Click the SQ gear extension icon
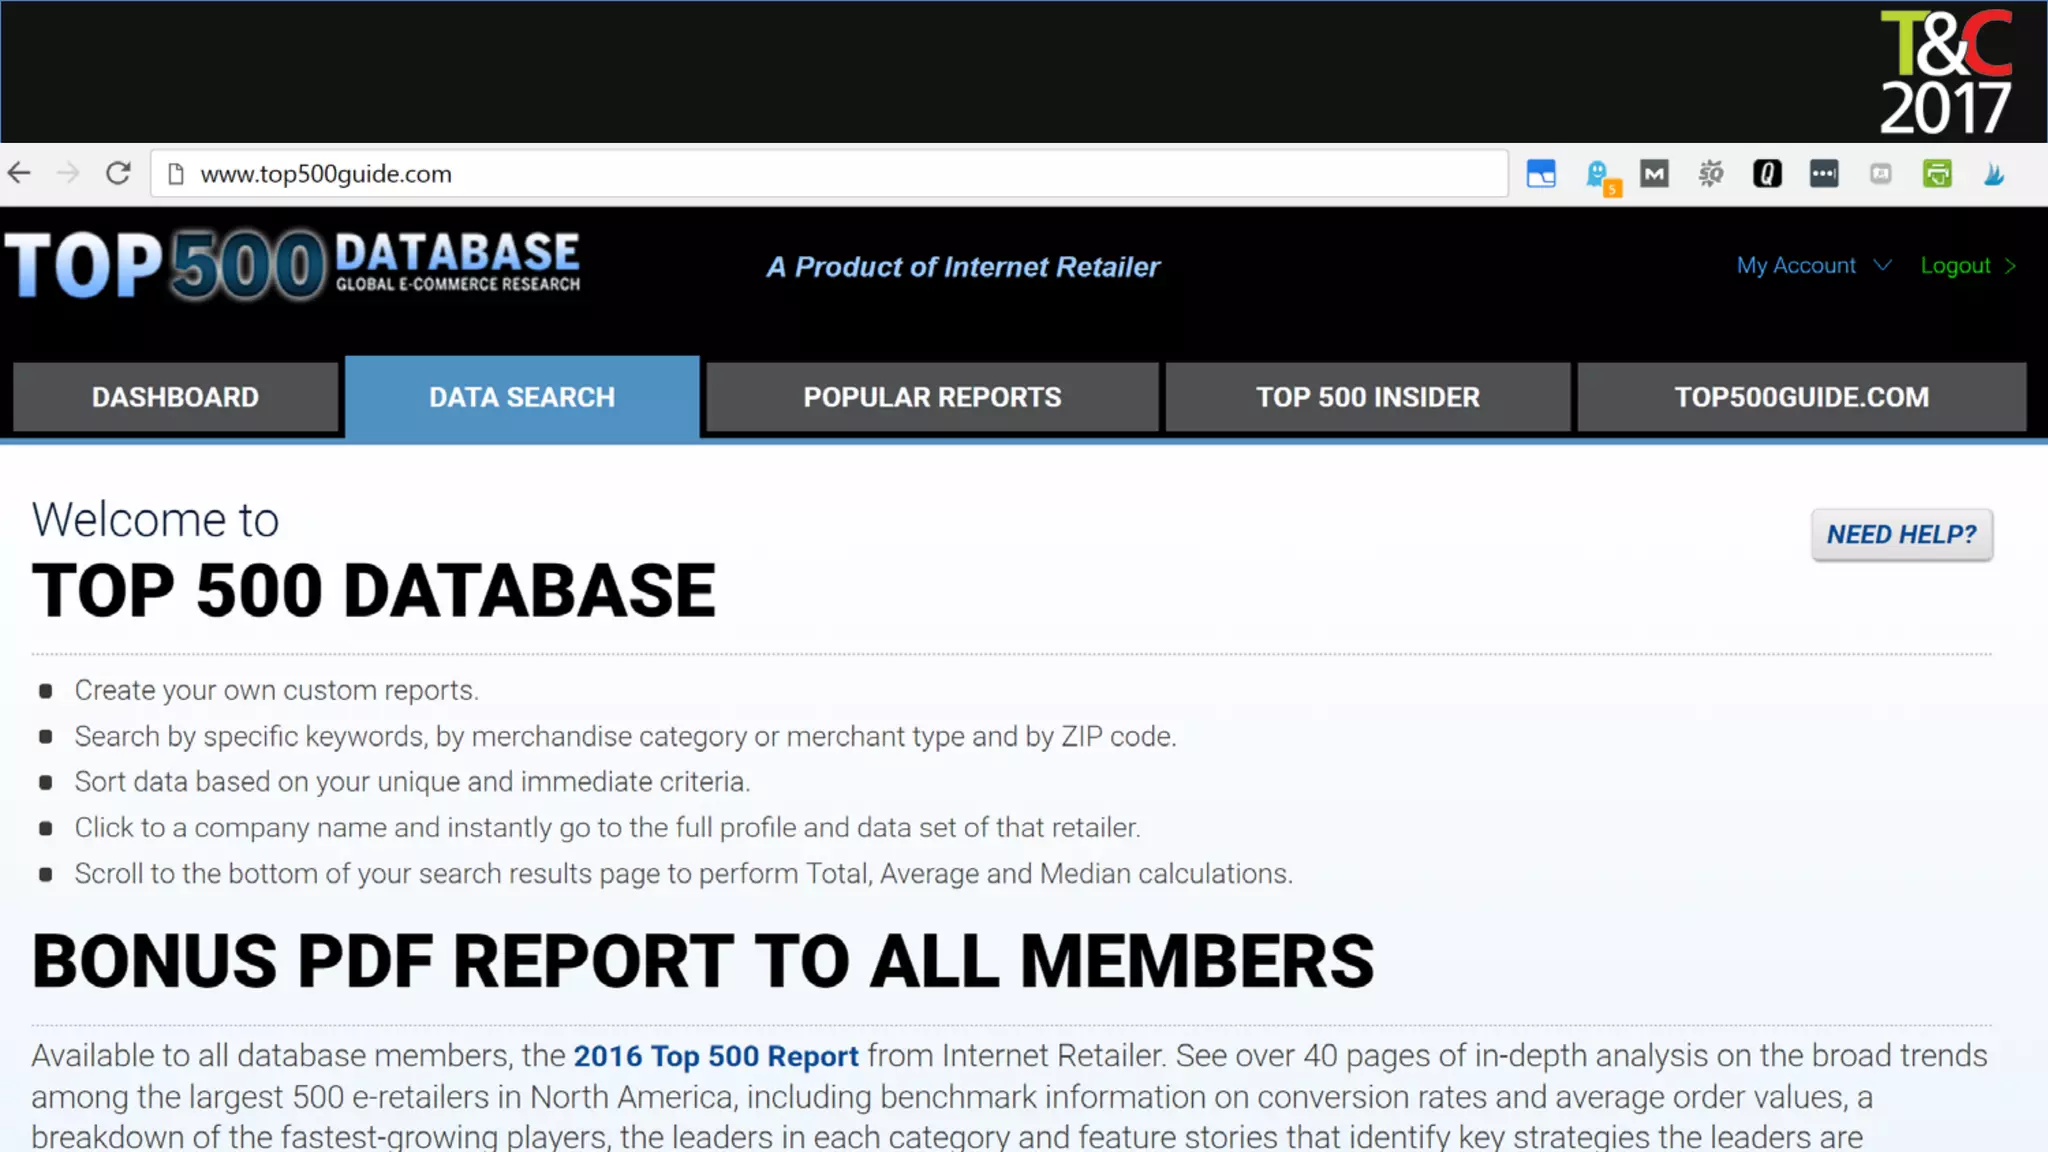Image resolution: width=2048 pixels, height=1152 pixels. click(x=1711, y=174)
